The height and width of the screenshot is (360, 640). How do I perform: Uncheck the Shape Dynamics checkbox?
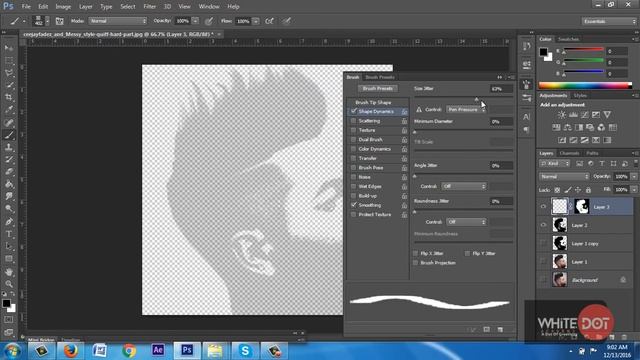(x=353, y=111)
